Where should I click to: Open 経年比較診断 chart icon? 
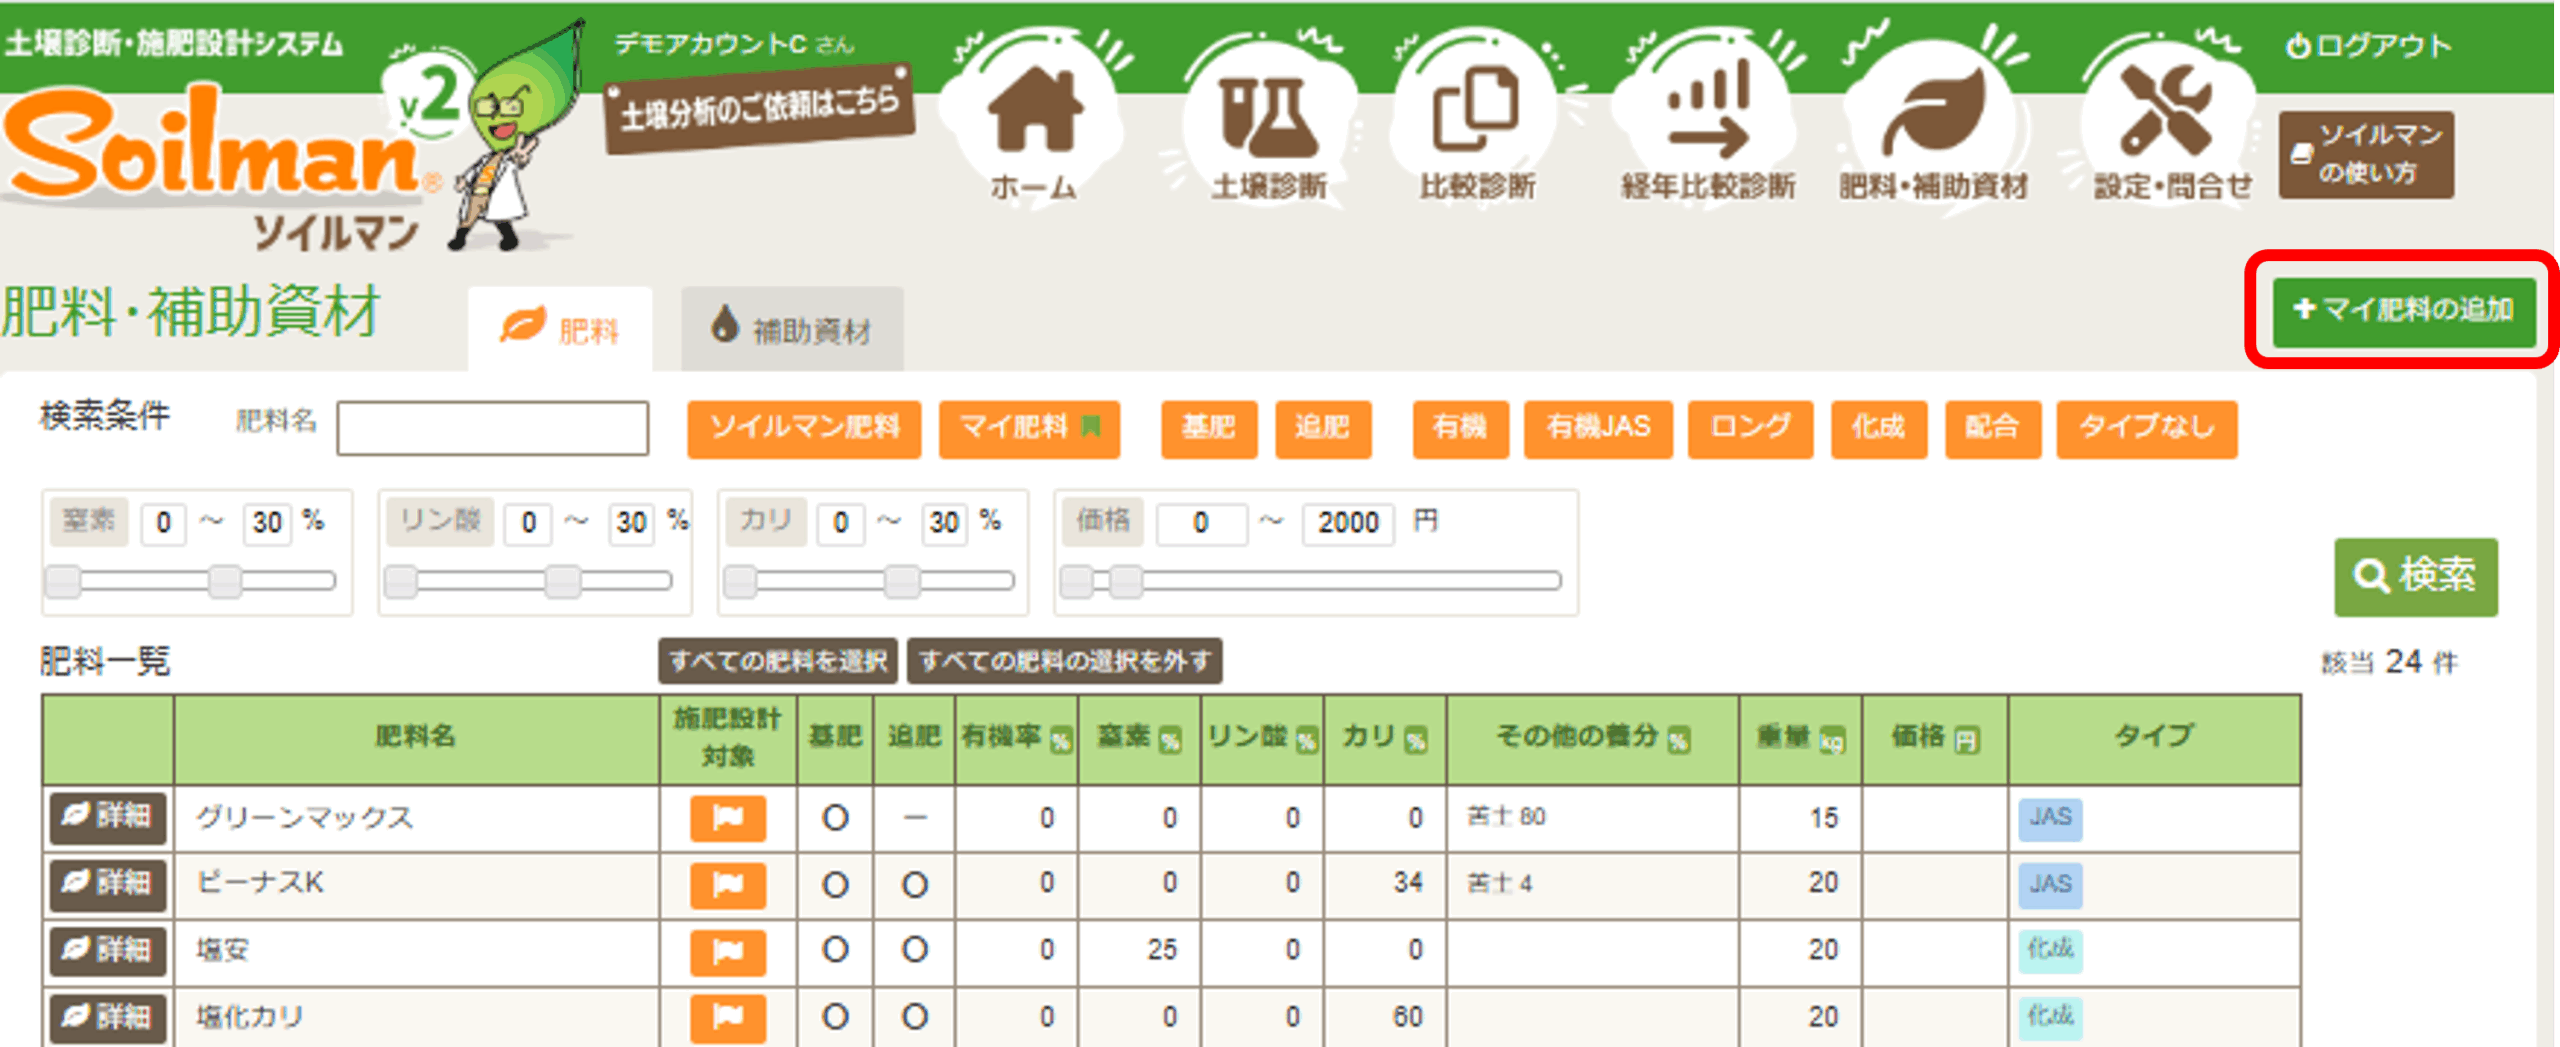tap(1707, 112)
